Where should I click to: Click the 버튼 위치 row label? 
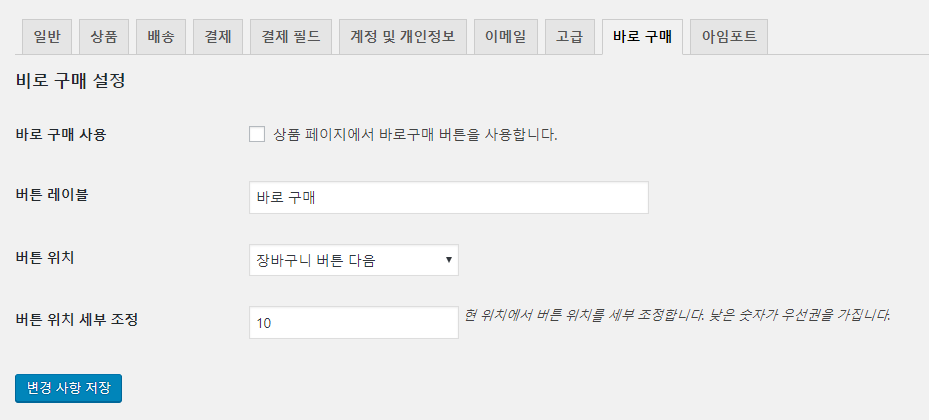pos(45,258)
